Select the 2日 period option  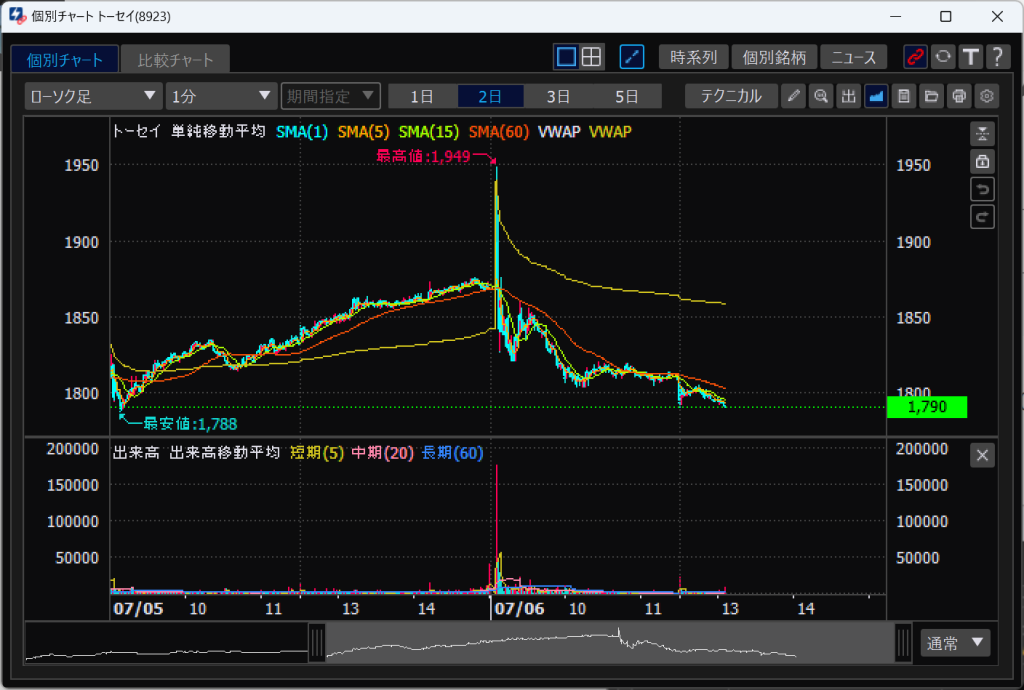point(490,96)
